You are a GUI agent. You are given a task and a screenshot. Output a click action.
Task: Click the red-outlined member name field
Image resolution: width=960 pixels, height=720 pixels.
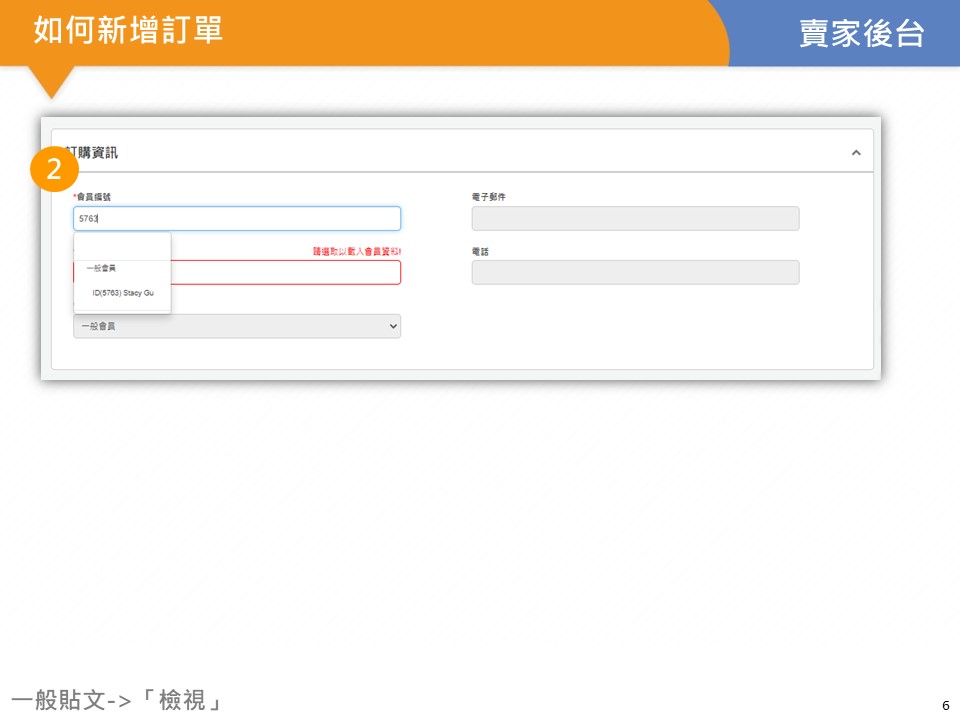(x=285, y=272)
